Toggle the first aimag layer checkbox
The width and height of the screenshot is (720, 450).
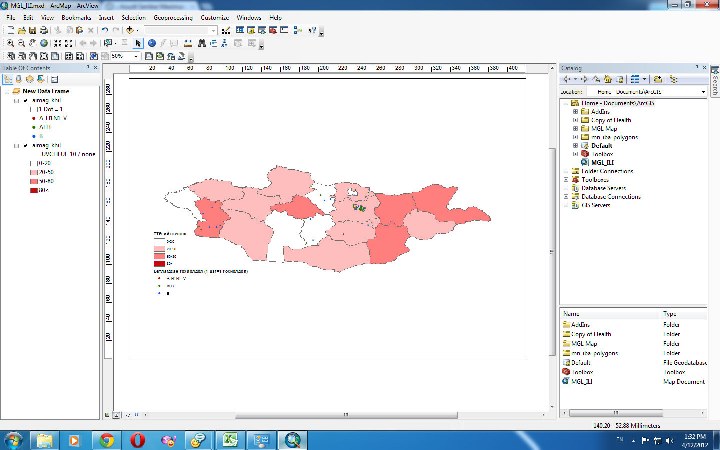pyautogui.click(x=26, y=101)
